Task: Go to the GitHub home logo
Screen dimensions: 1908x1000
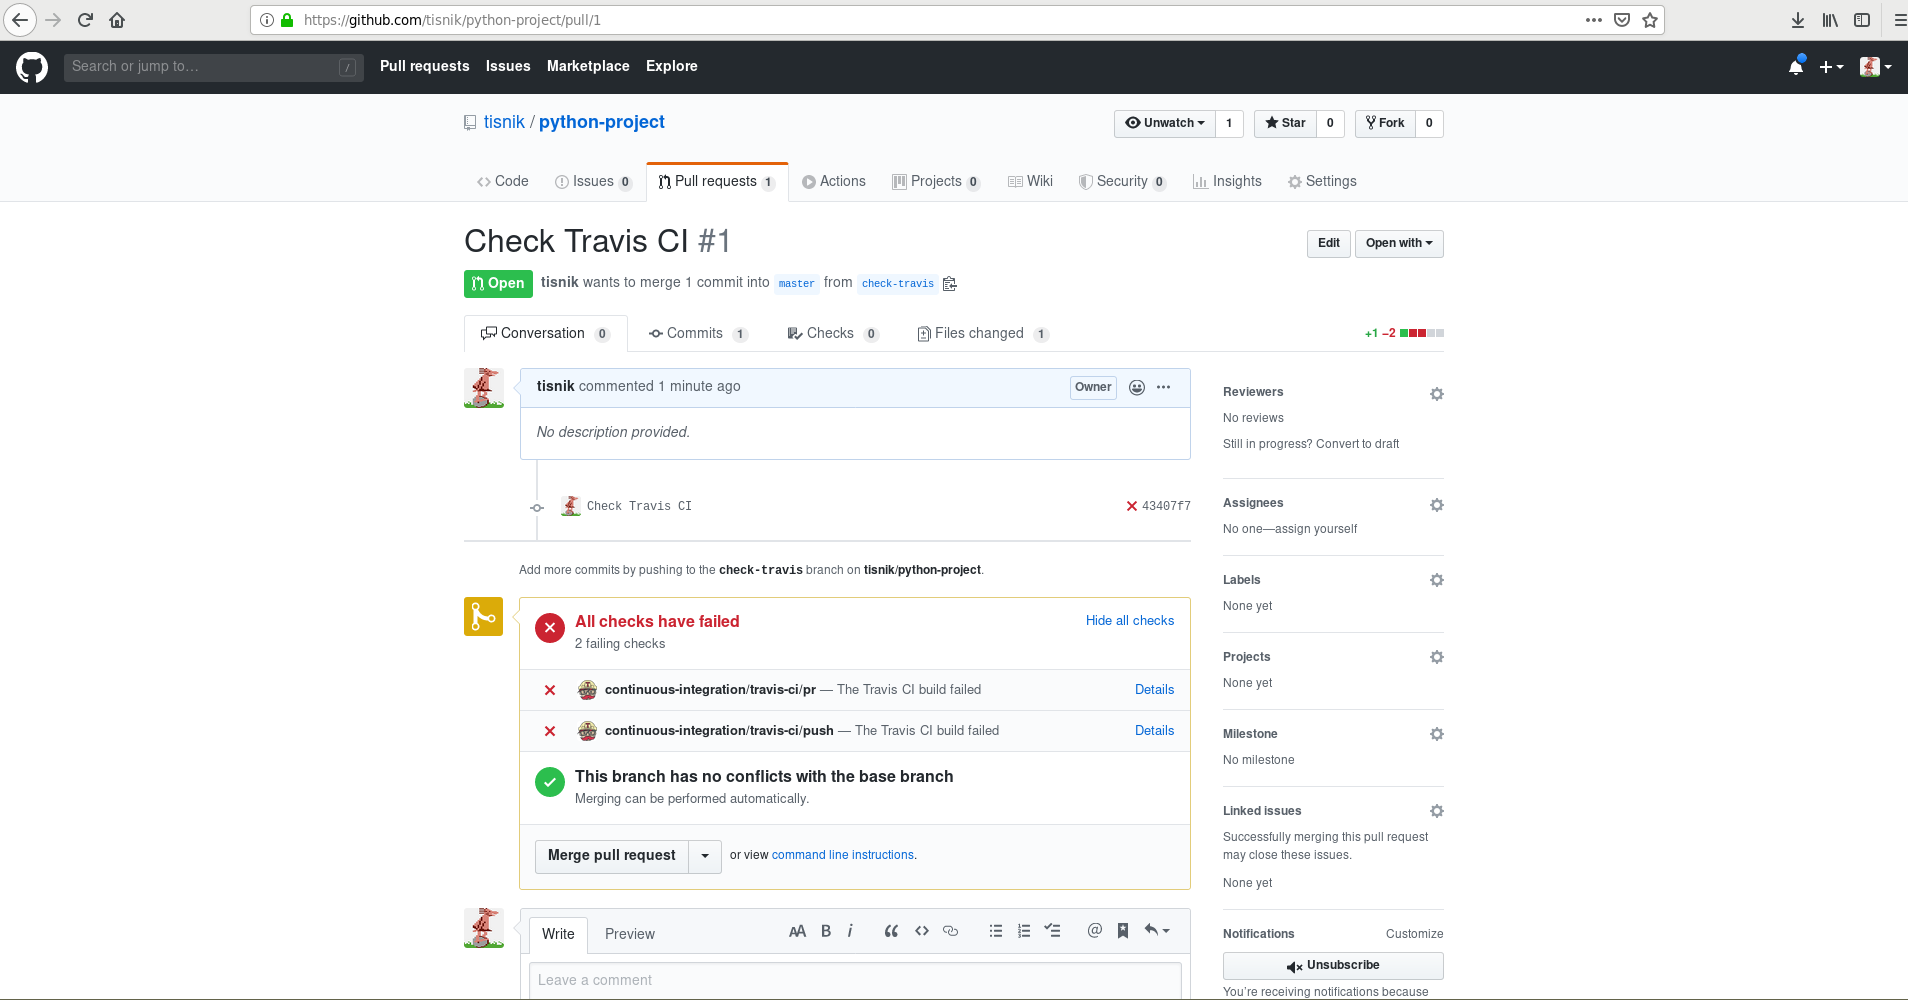Action: [32, 67]
